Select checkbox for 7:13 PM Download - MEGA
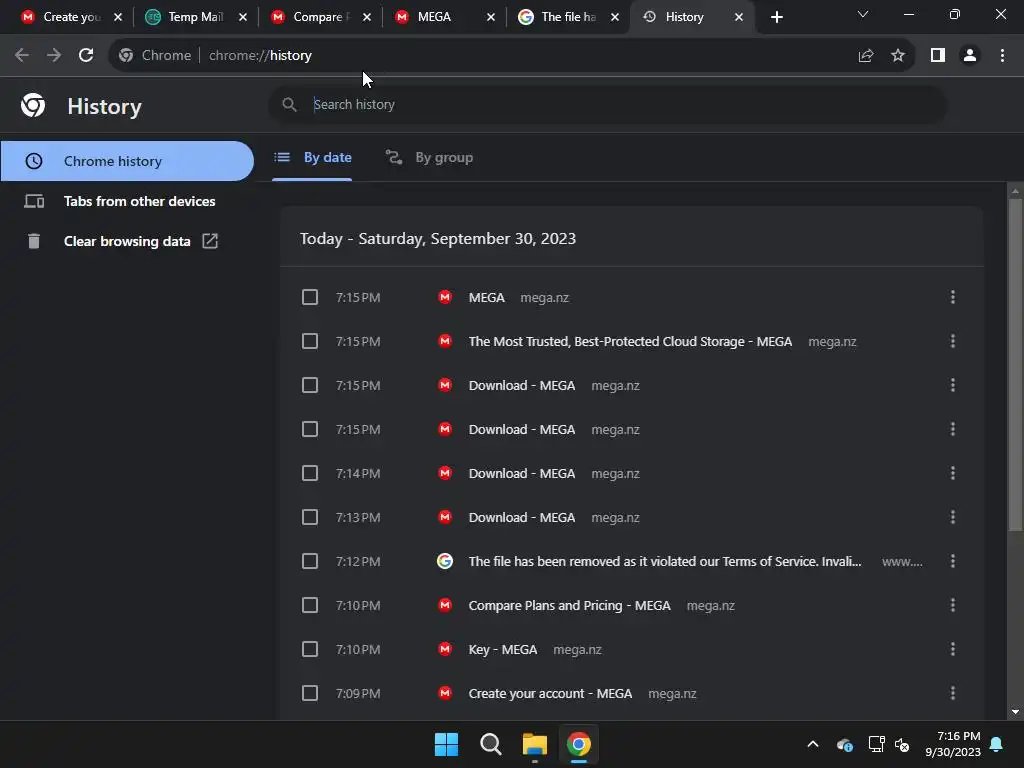The height and width of the screenshot is (768, 1024). click(x=310, y=517)
